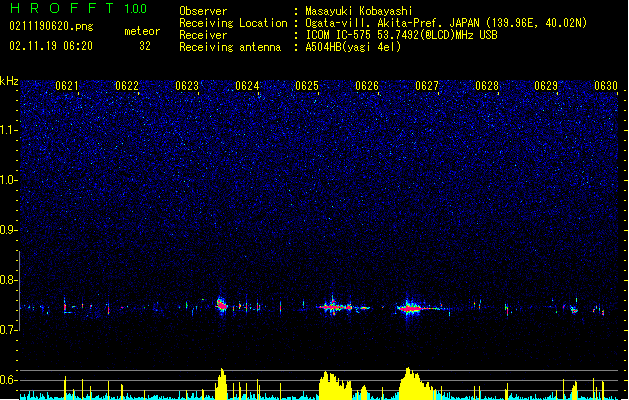The image size is (629, 400).
Task: Click the 0625 time marker
Action: coord(307,86)
